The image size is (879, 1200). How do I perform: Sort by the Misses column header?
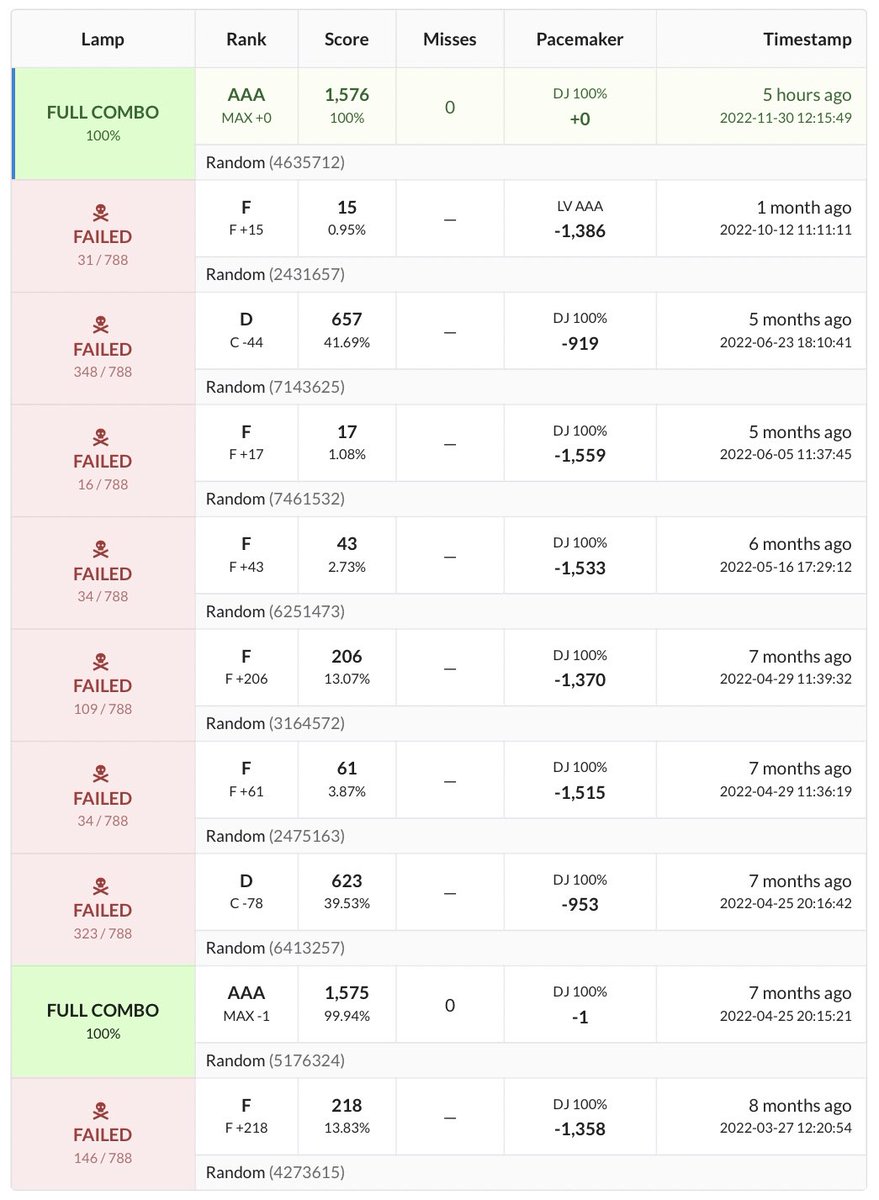click(x=450, y=40)
